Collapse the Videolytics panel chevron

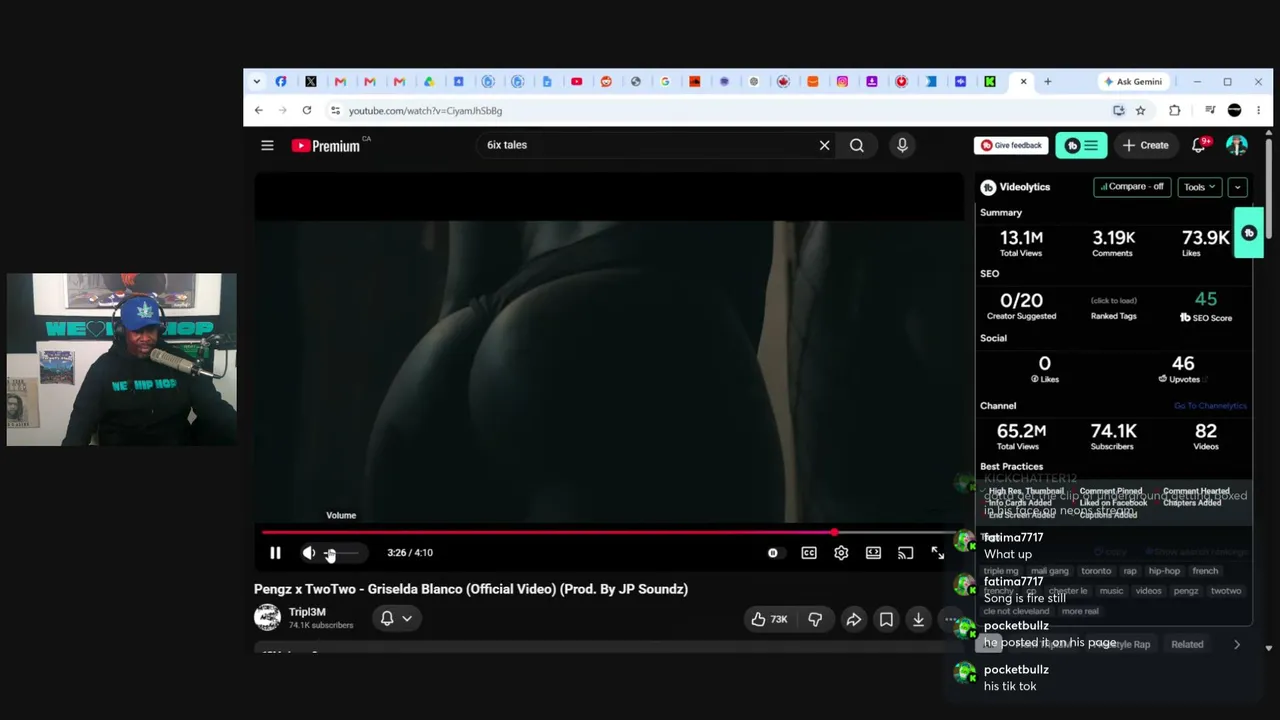point(1237,187)
